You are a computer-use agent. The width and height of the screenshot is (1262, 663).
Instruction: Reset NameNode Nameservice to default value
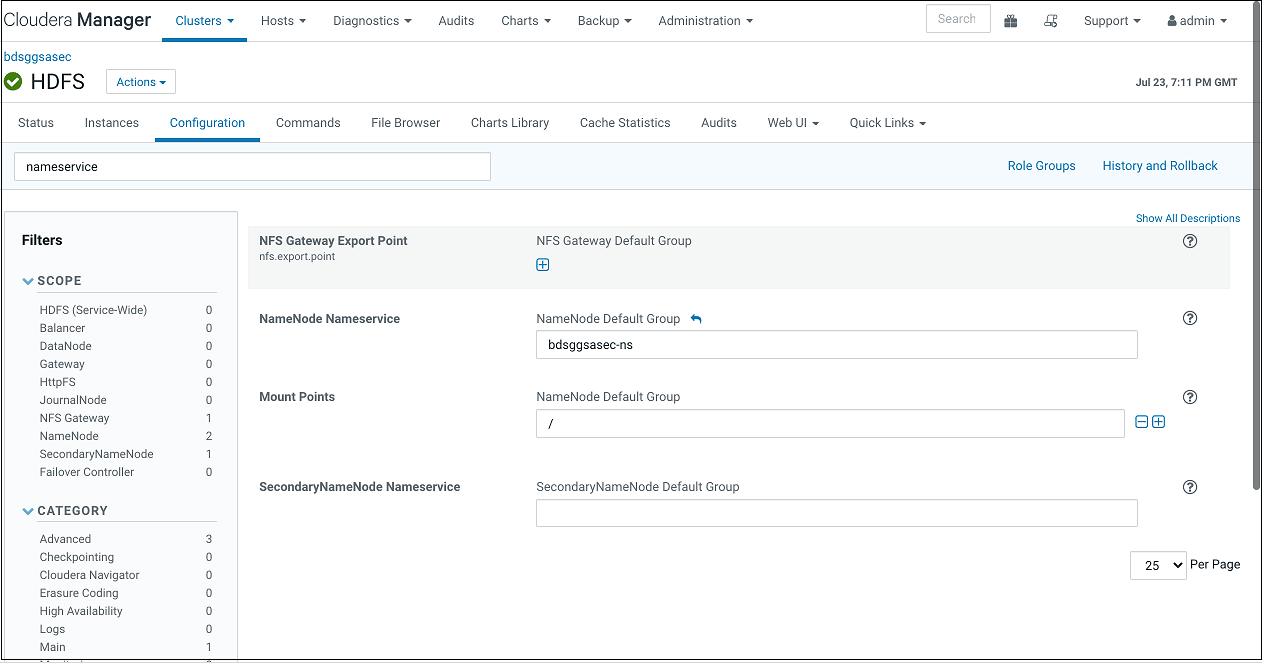coord(696,319)
